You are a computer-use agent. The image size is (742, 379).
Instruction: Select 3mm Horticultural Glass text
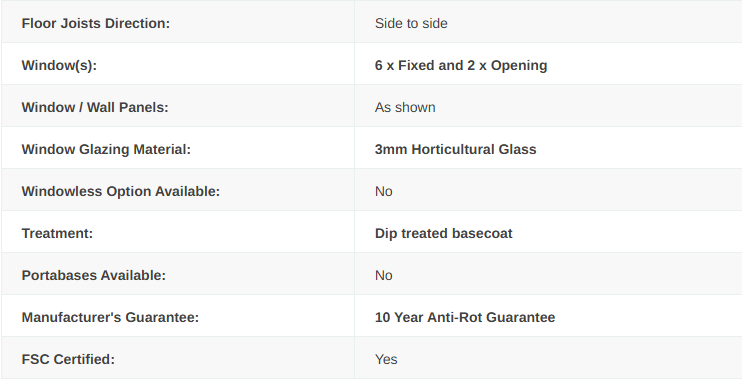coord(455,150)
